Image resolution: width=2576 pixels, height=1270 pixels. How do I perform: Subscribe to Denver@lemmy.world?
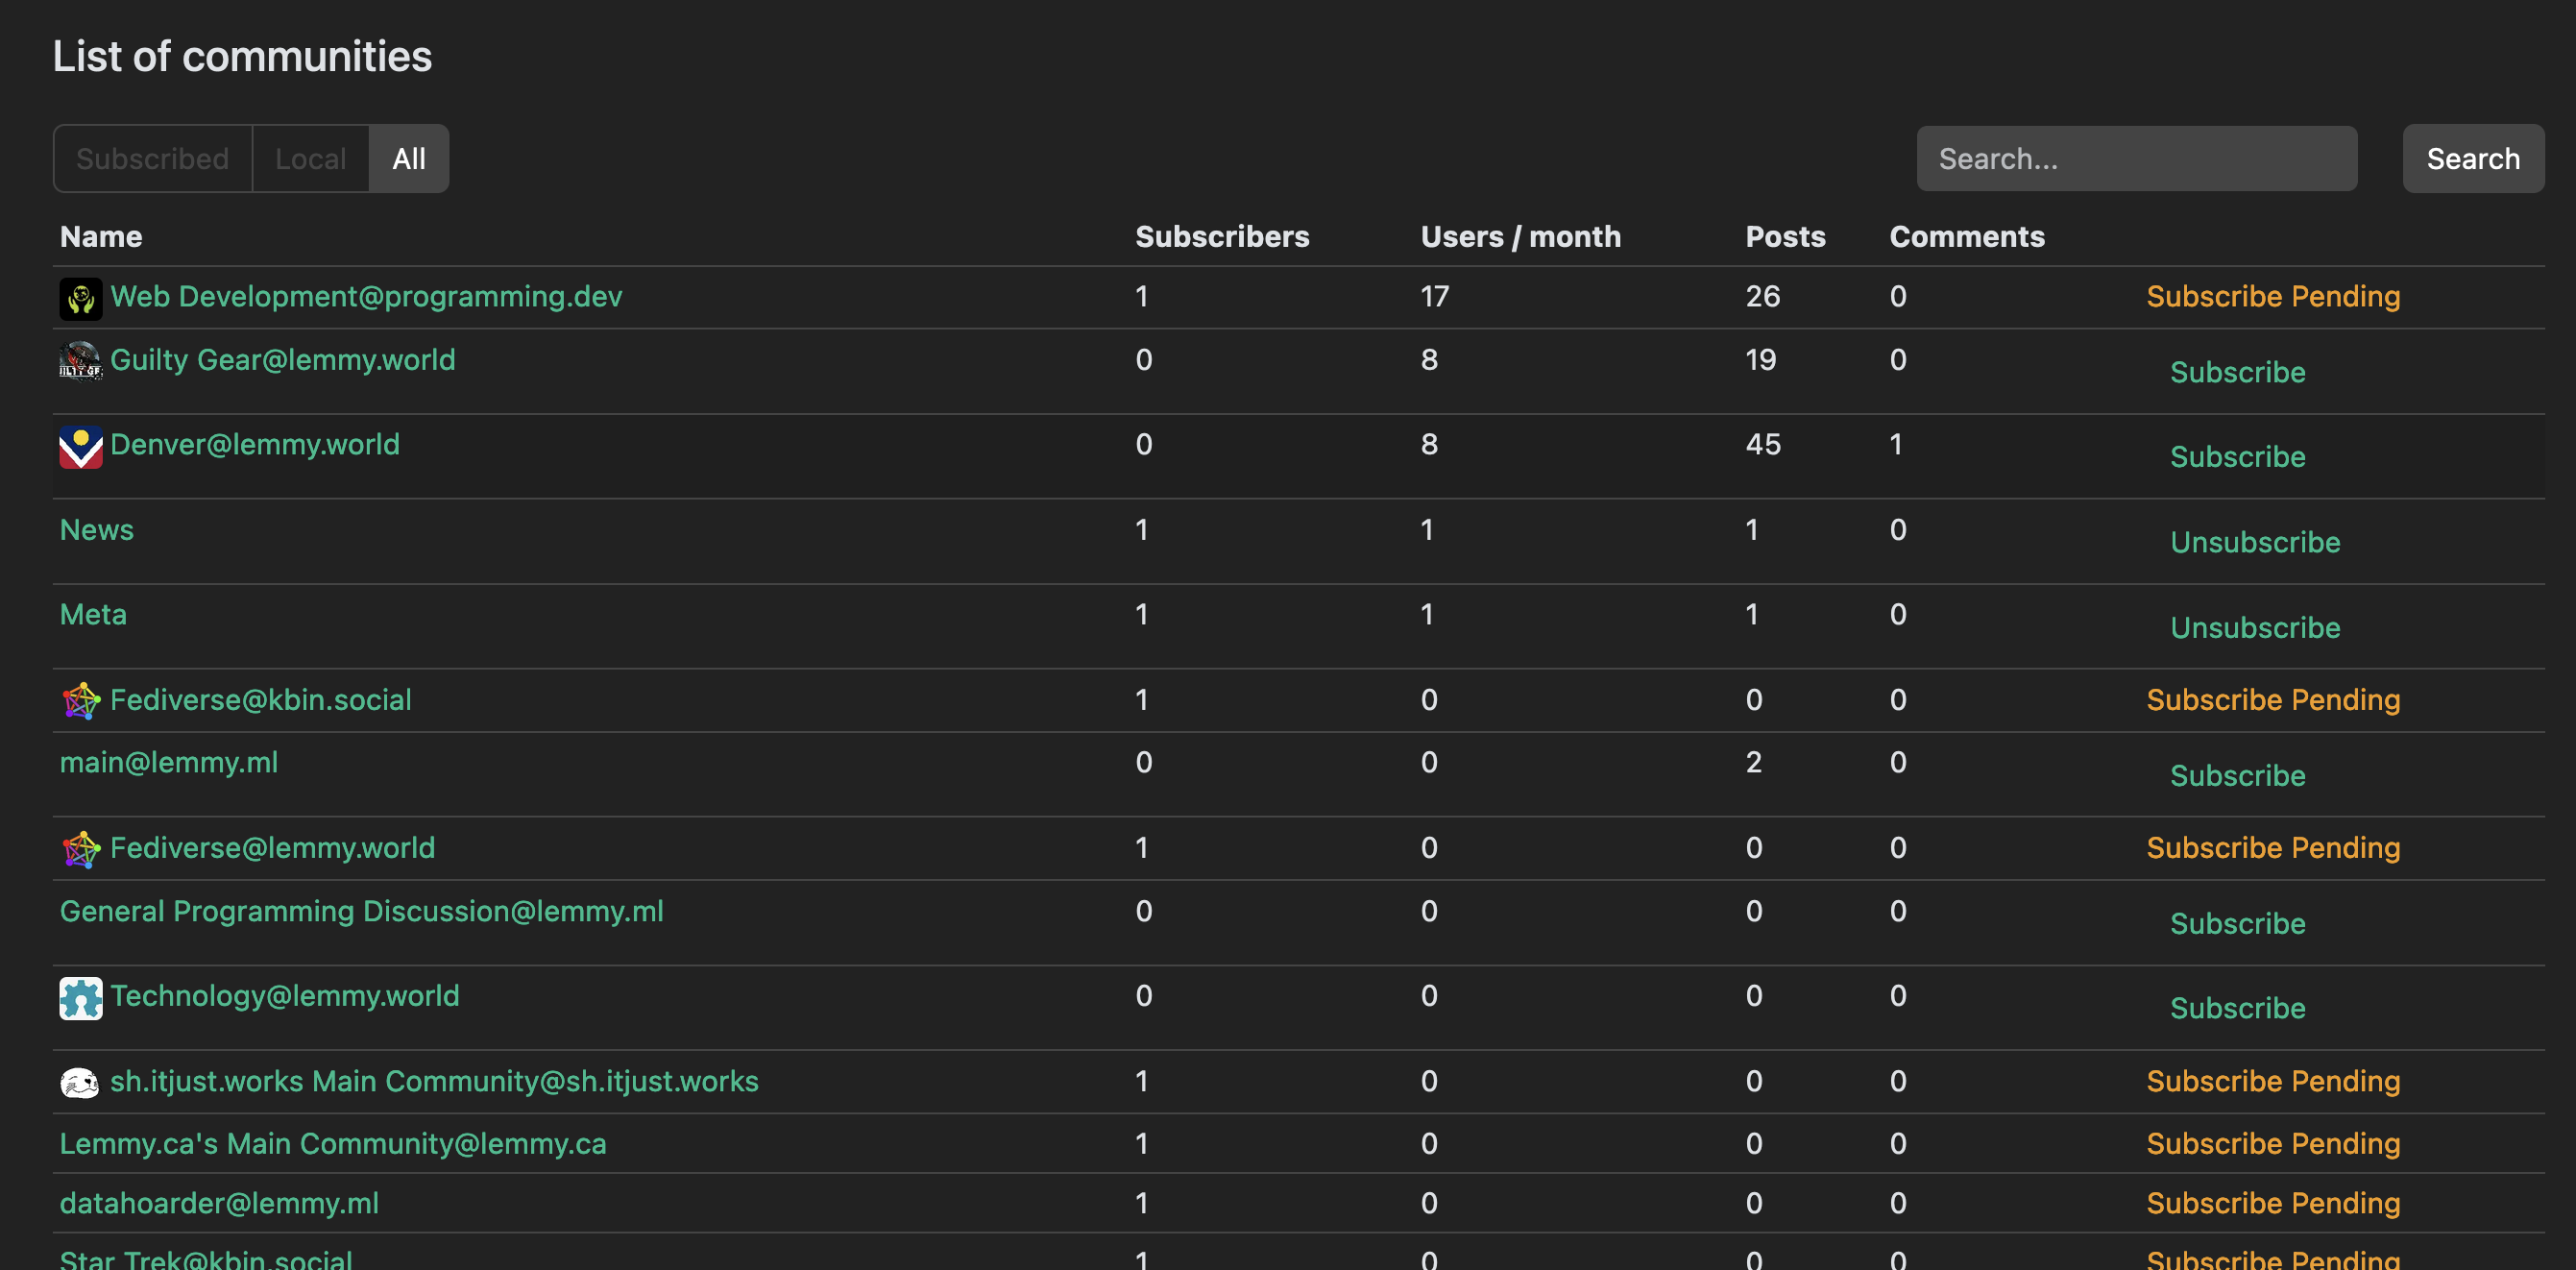(2238, 457)
